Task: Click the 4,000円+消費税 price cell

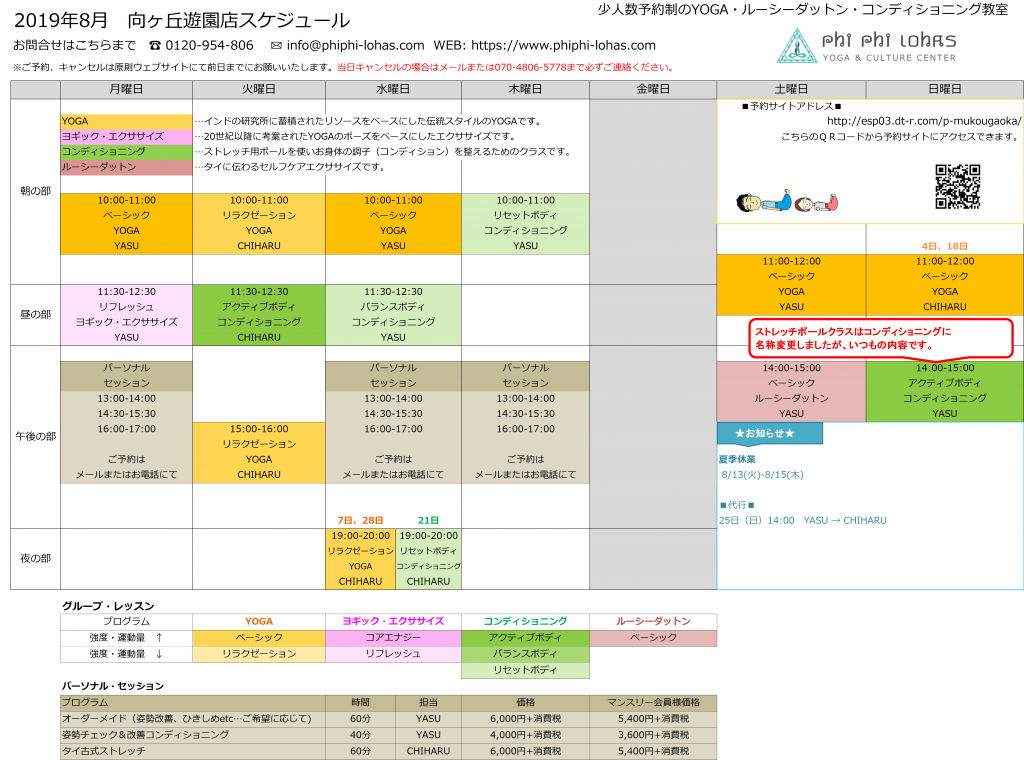Action: [525, 735]
